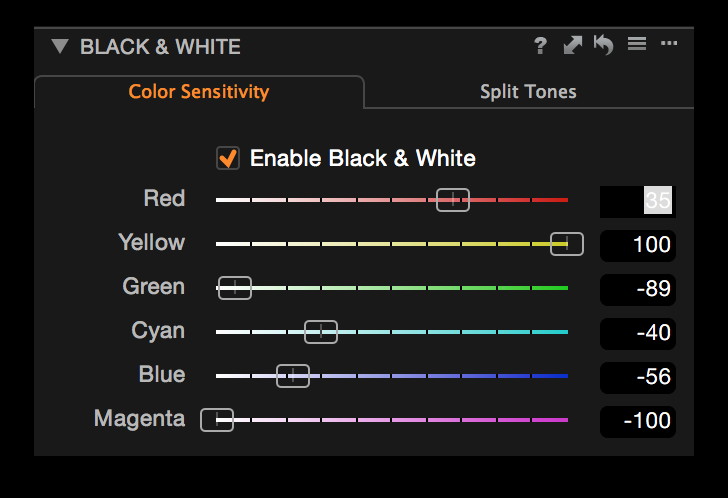Open the more options ellipsis icon

669,44
